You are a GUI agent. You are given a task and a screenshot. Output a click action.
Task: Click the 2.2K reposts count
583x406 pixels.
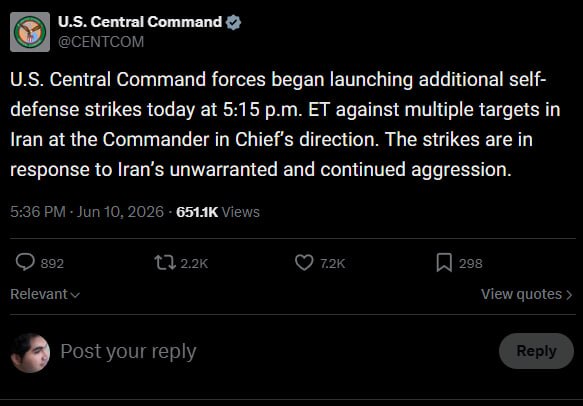click(x=194, y=264)
